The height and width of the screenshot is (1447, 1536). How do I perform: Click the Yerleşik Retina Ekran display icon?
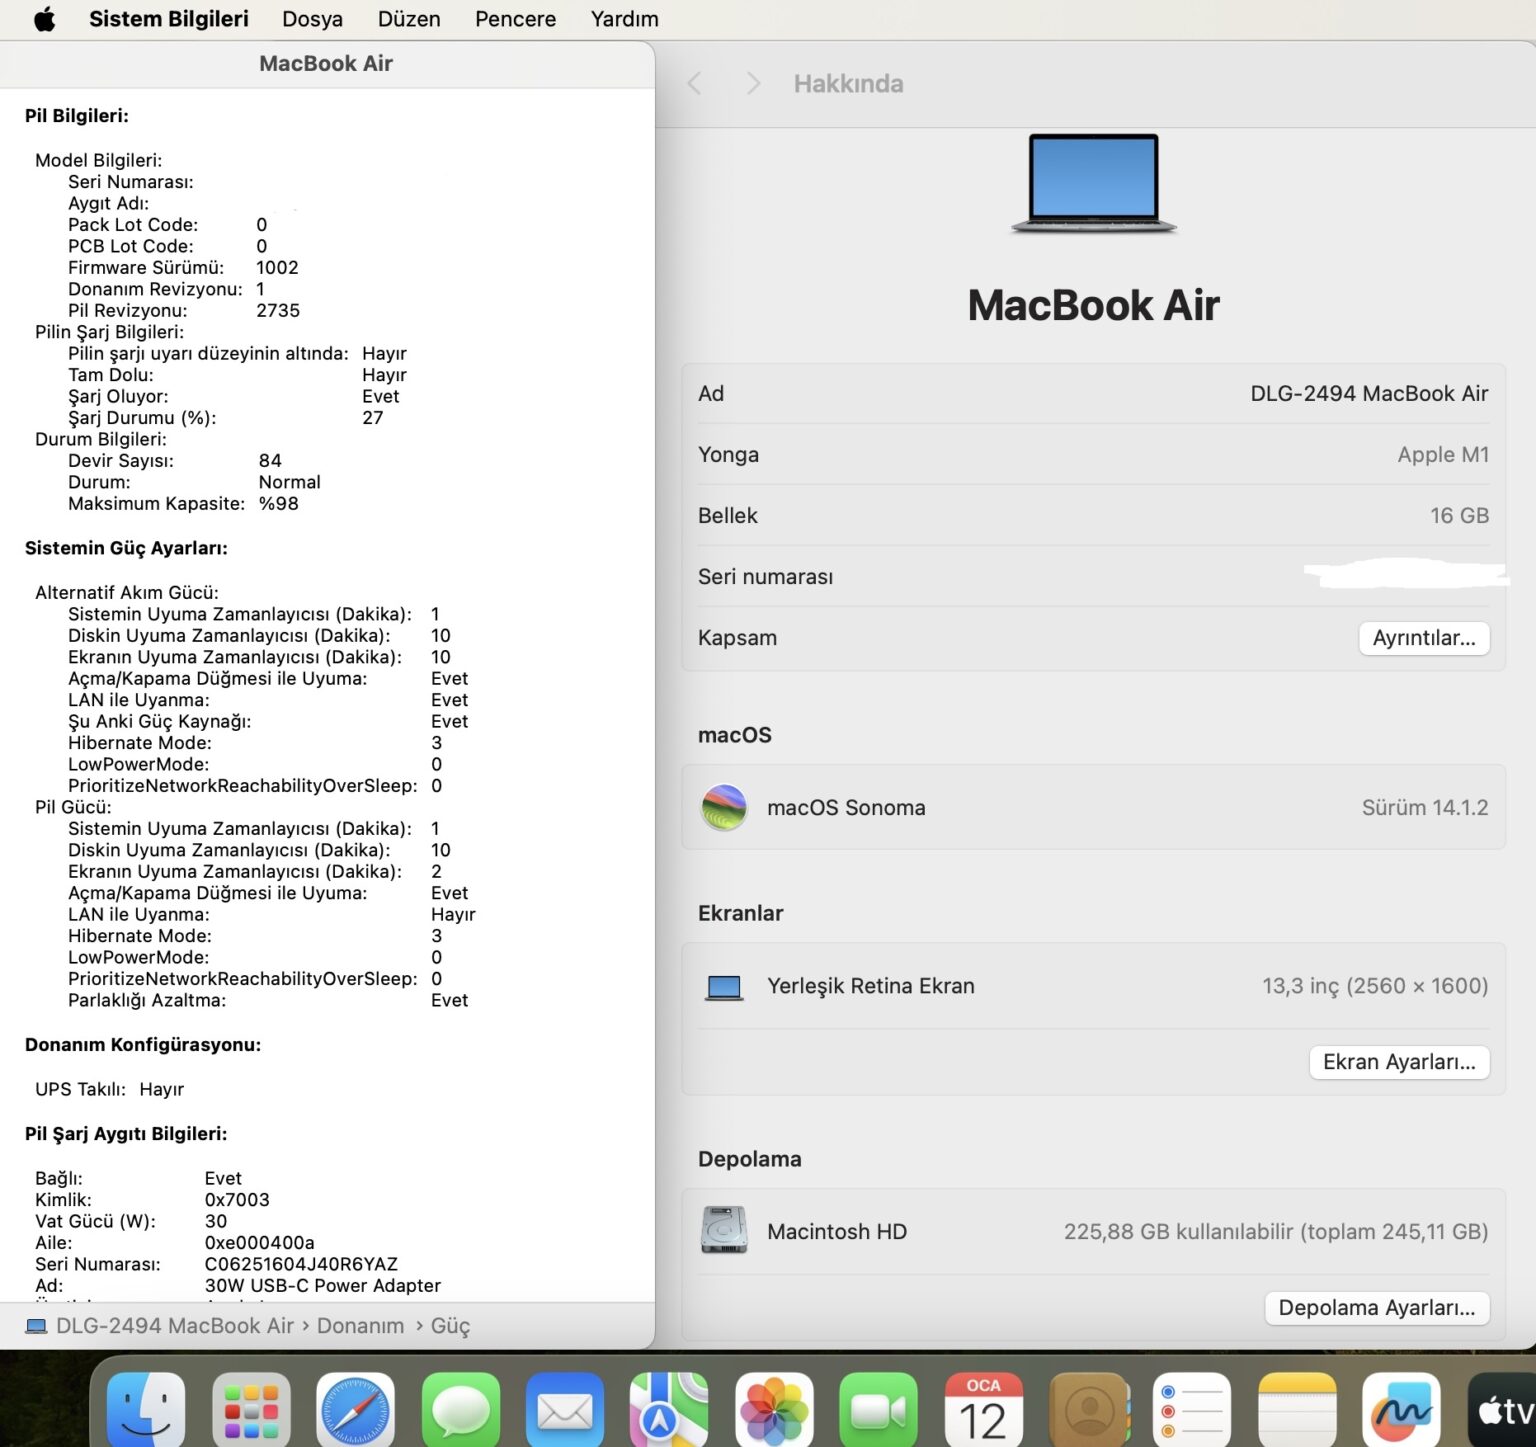[x=724, y=987]
